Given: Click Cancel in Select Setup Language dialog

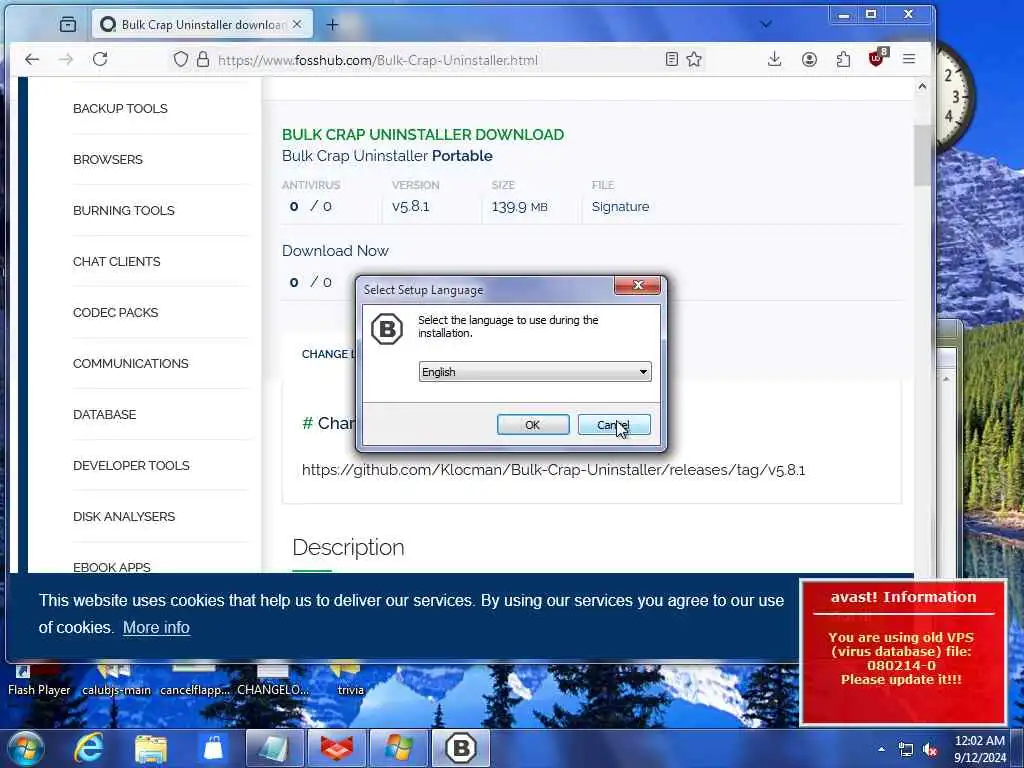Looking at the screenshot, I should (x=614, y=424).
